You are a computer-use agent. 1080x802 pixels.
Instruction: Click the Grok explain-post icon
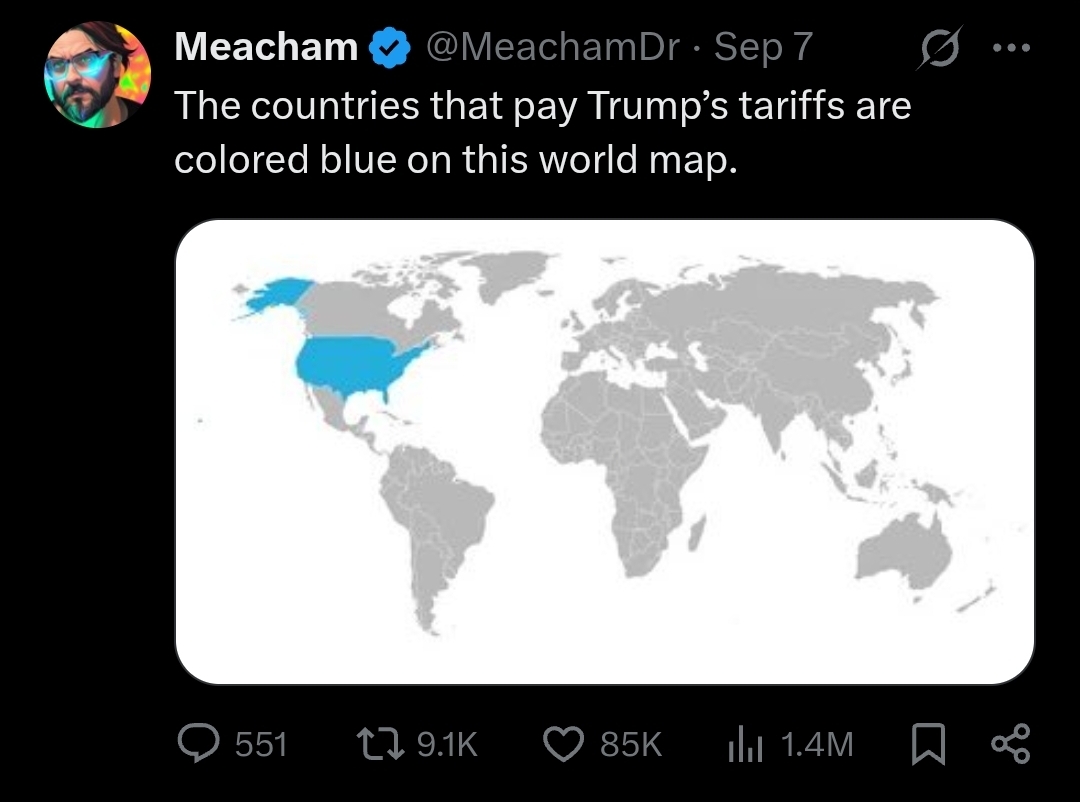point(938,48)
